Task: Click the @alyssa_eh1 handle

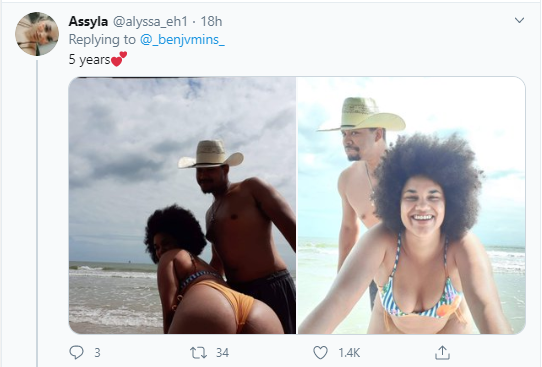Action: pyautogui.click(x=150, y=21)
